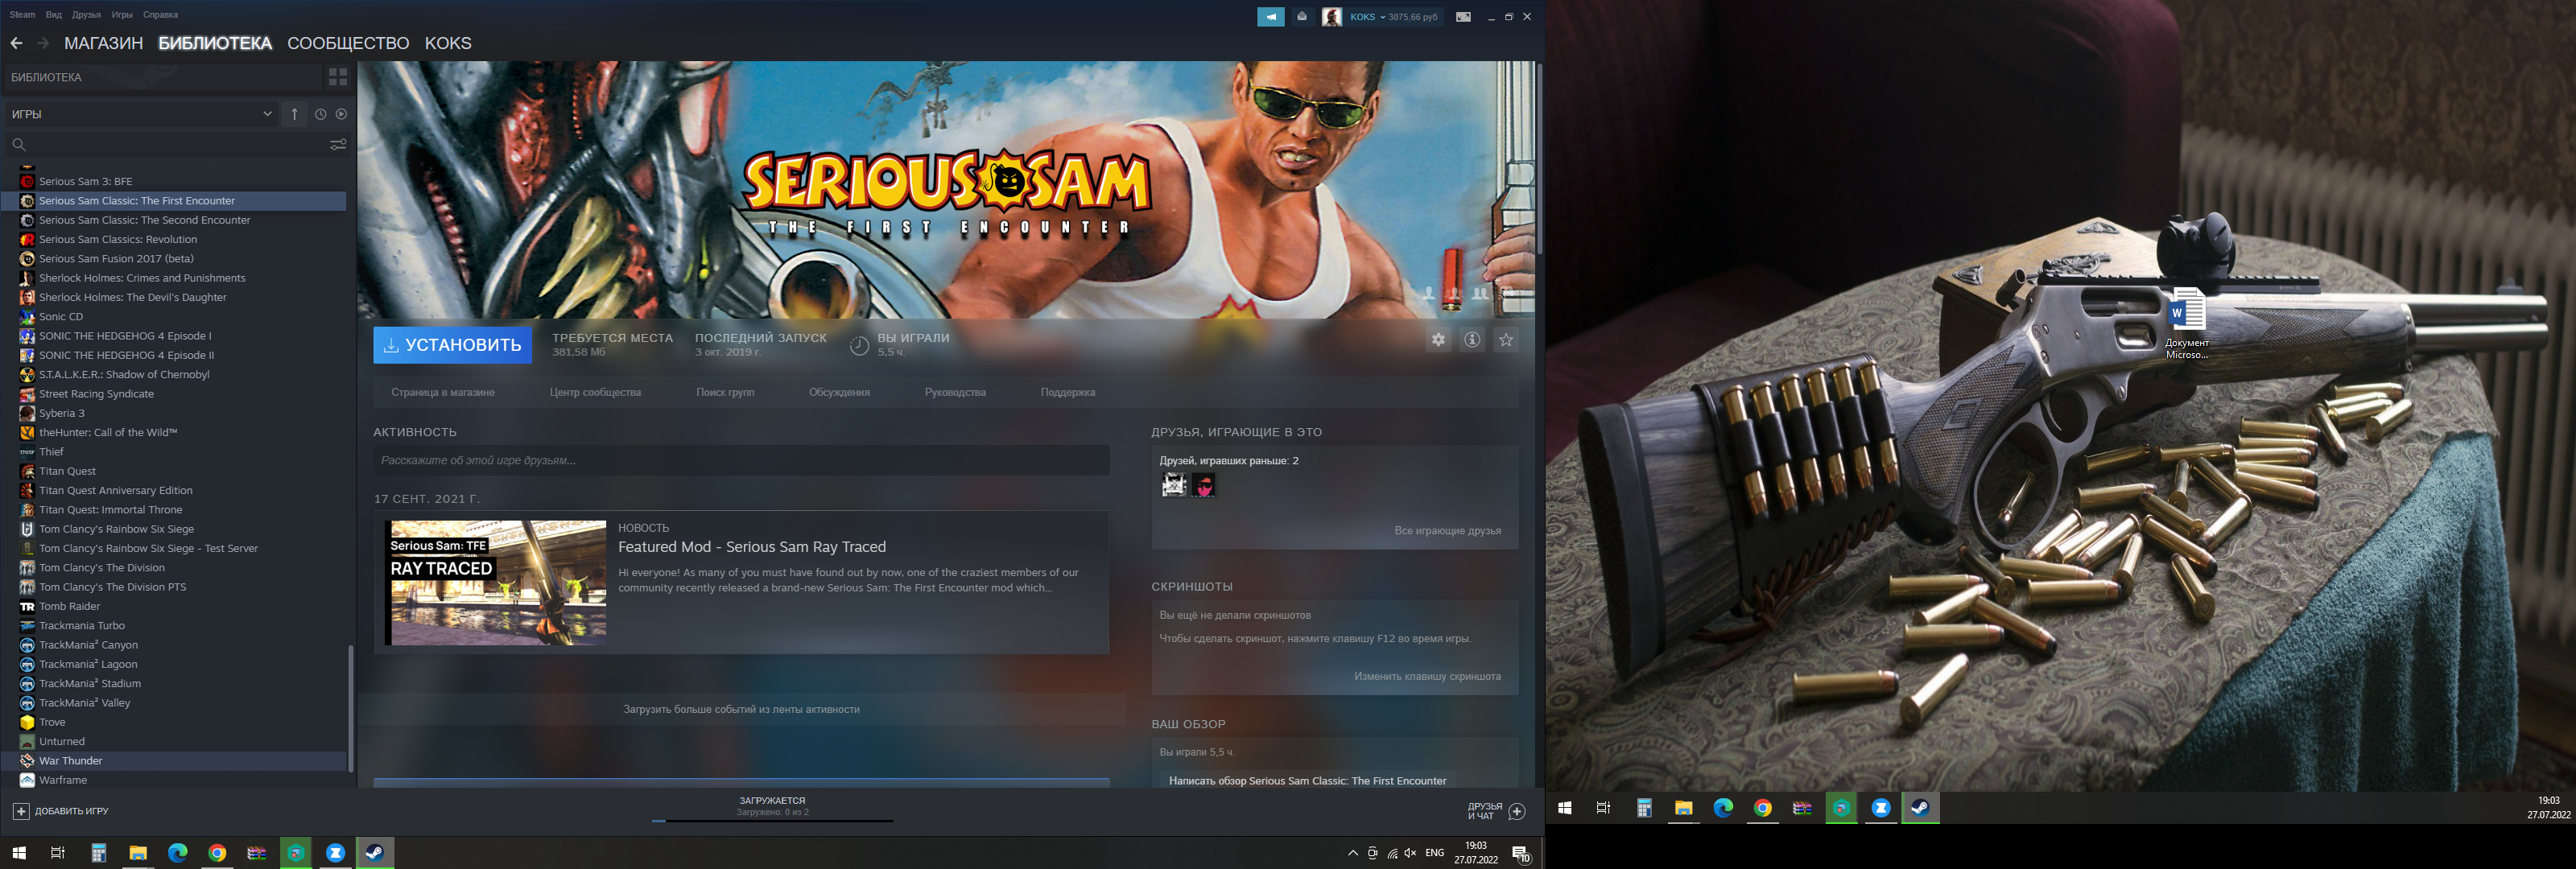Click second friend avatar who played
This screenshot has height=869, width=2576.
coord(1203,486)
